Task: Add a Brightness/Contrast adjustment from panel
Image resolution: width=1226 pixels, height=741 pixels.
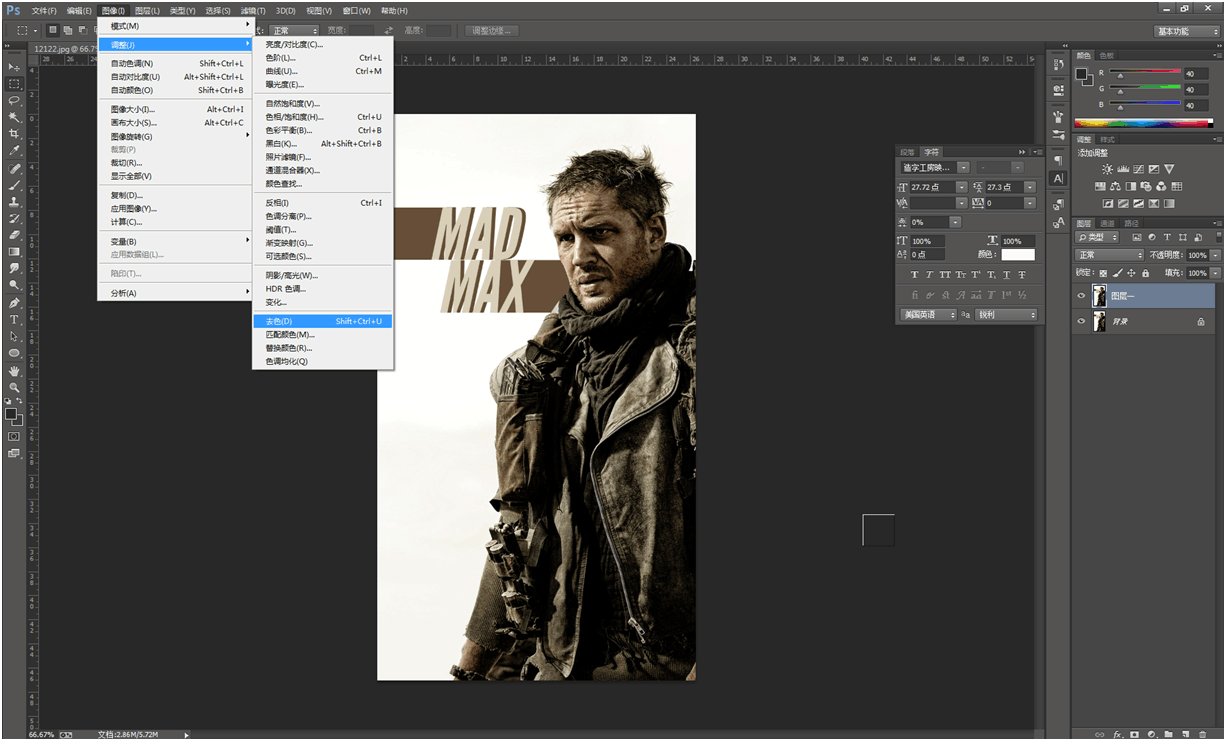Action: [x=1107, y=169]
